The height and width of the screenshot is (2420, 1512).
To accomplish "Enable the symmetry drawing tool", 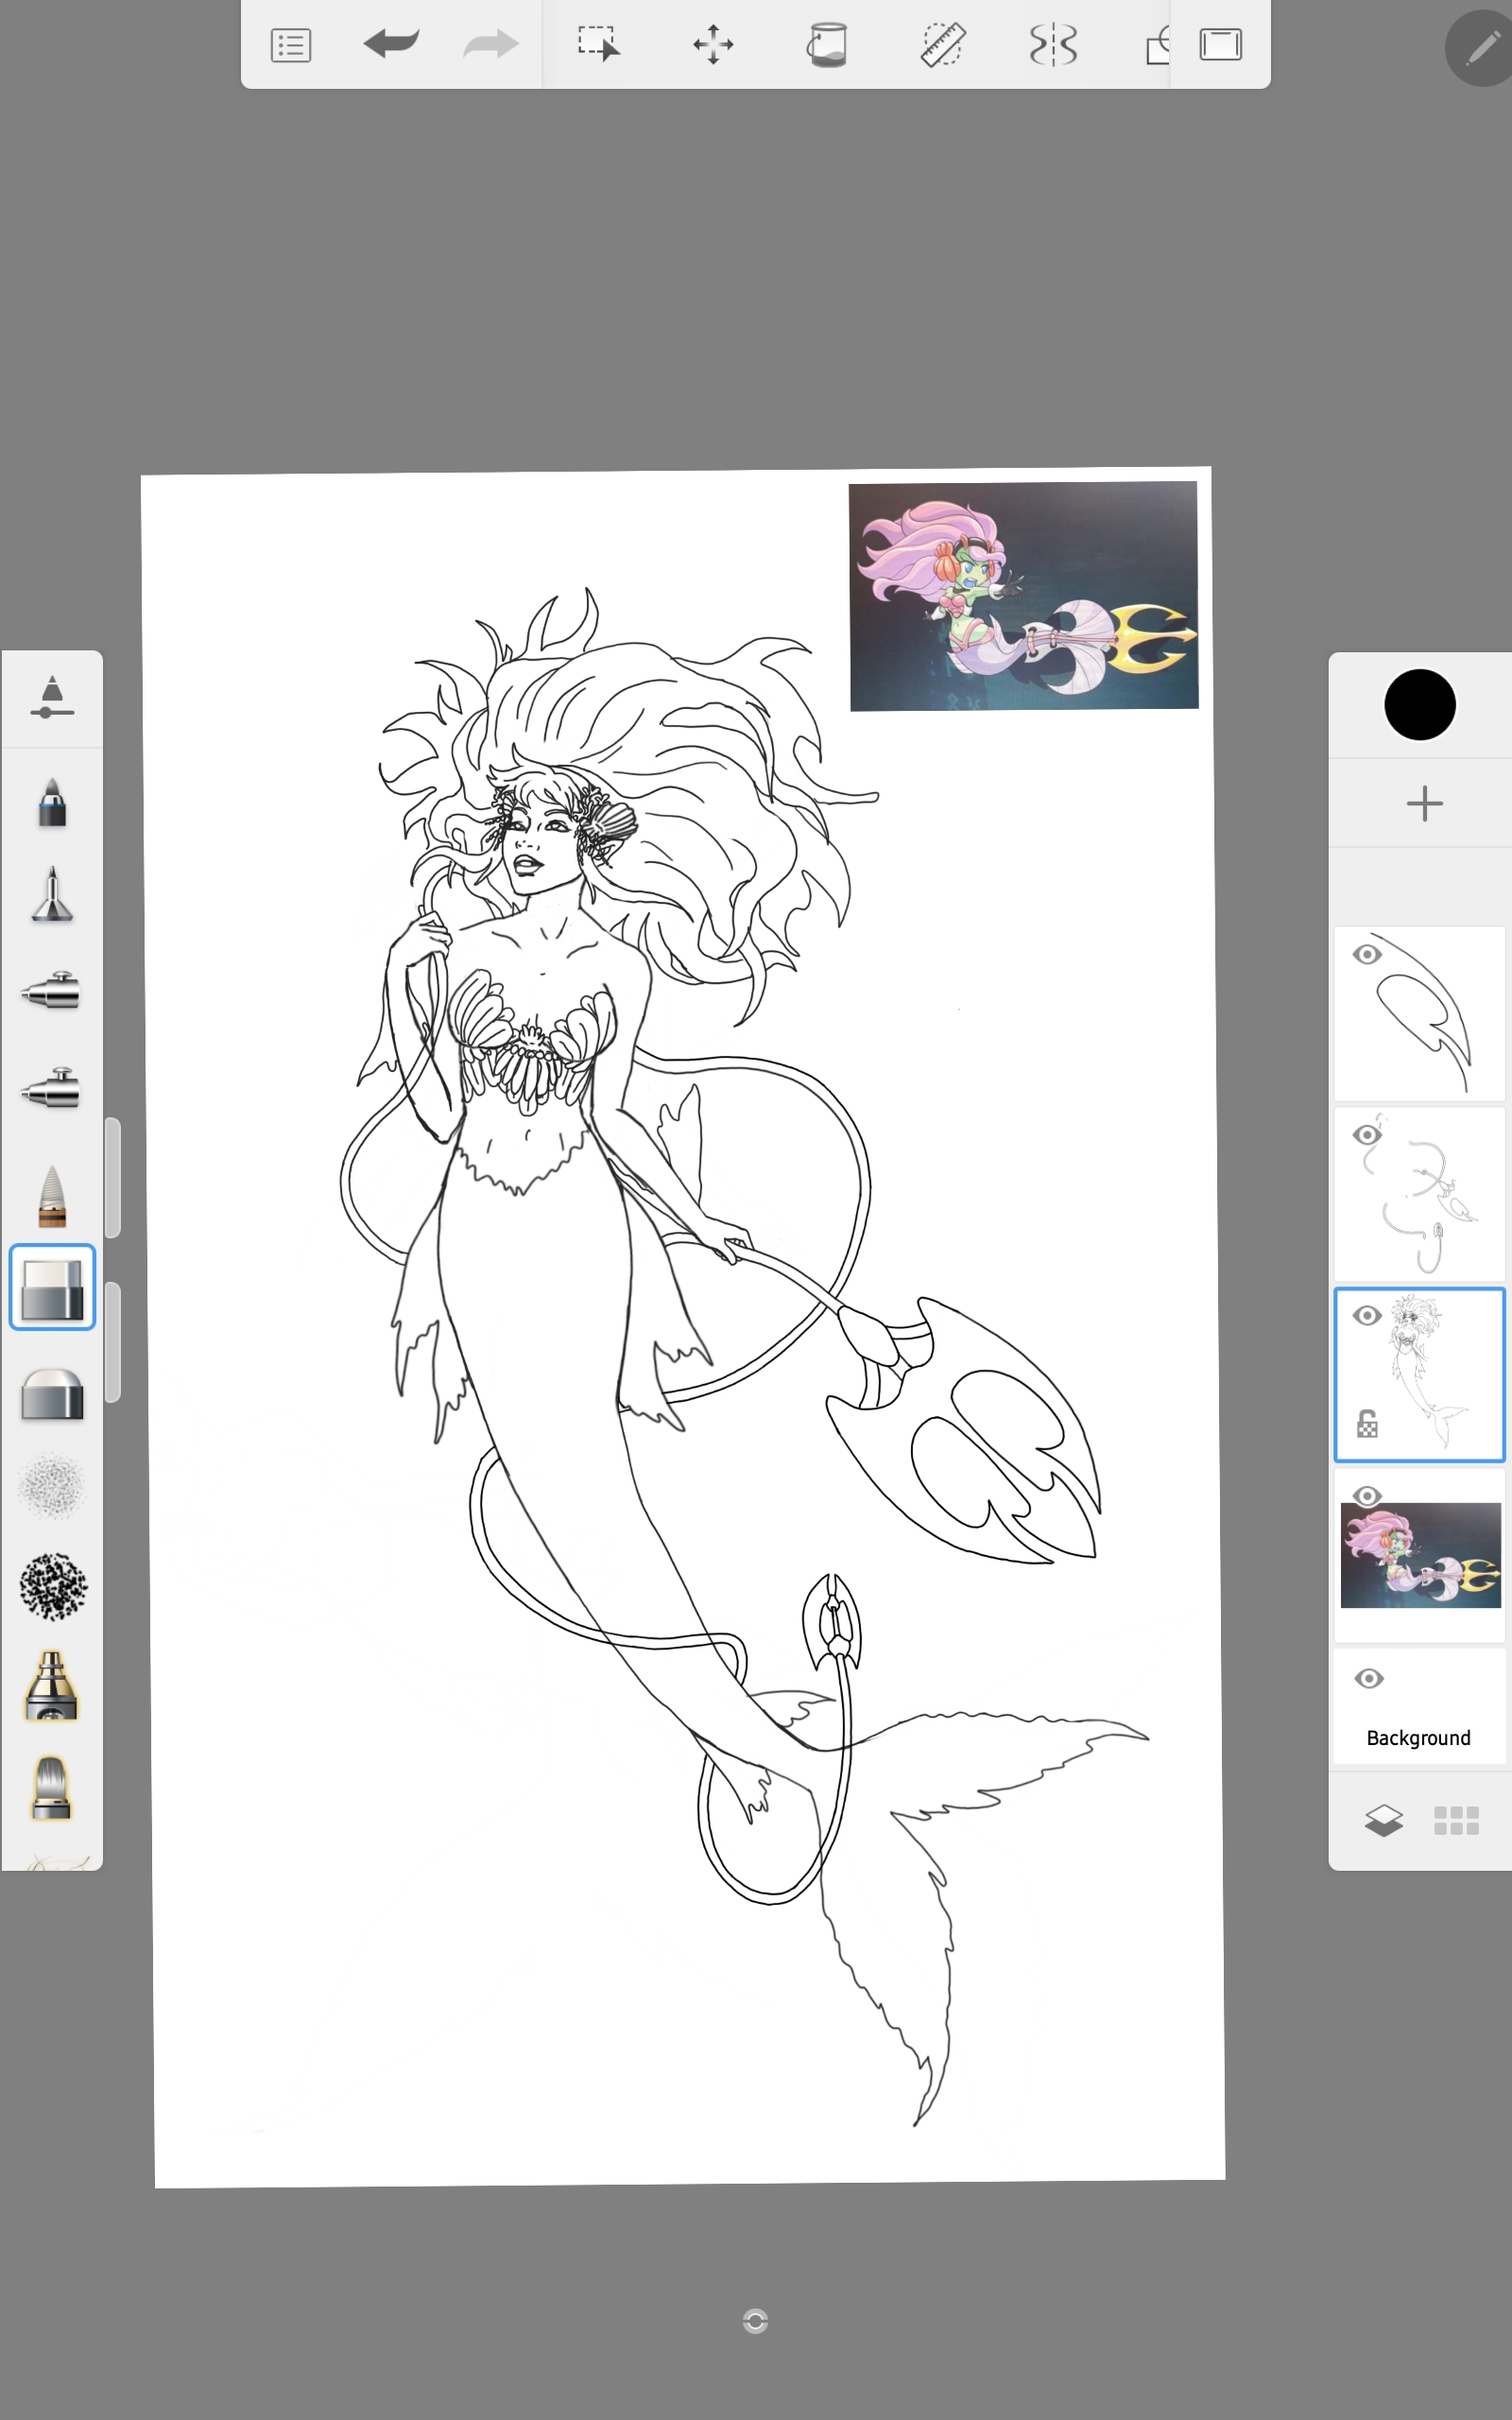I will [x=1053, y=45].
